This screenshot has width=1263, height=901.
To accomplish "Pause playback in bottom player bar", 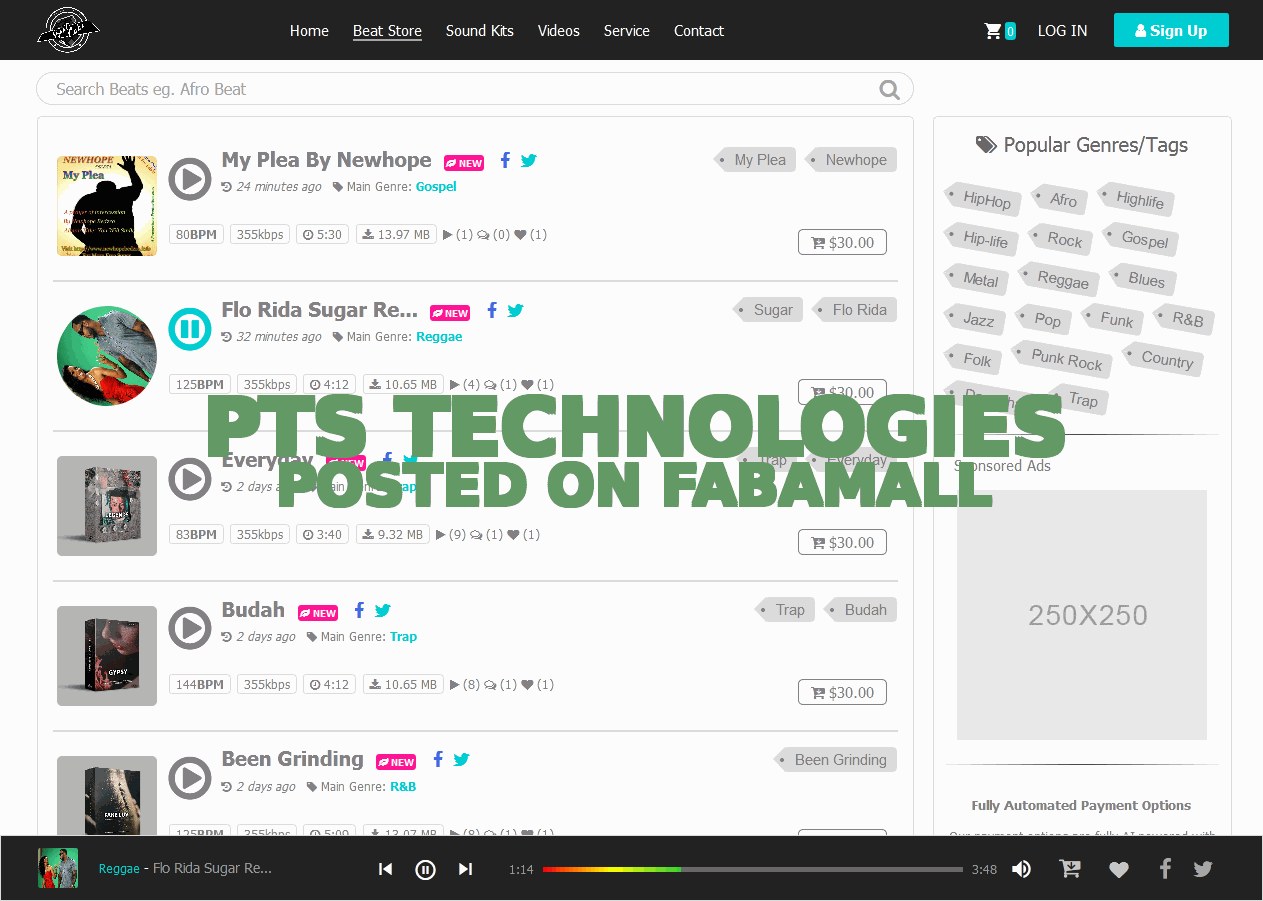I will [x=425, y=869].
